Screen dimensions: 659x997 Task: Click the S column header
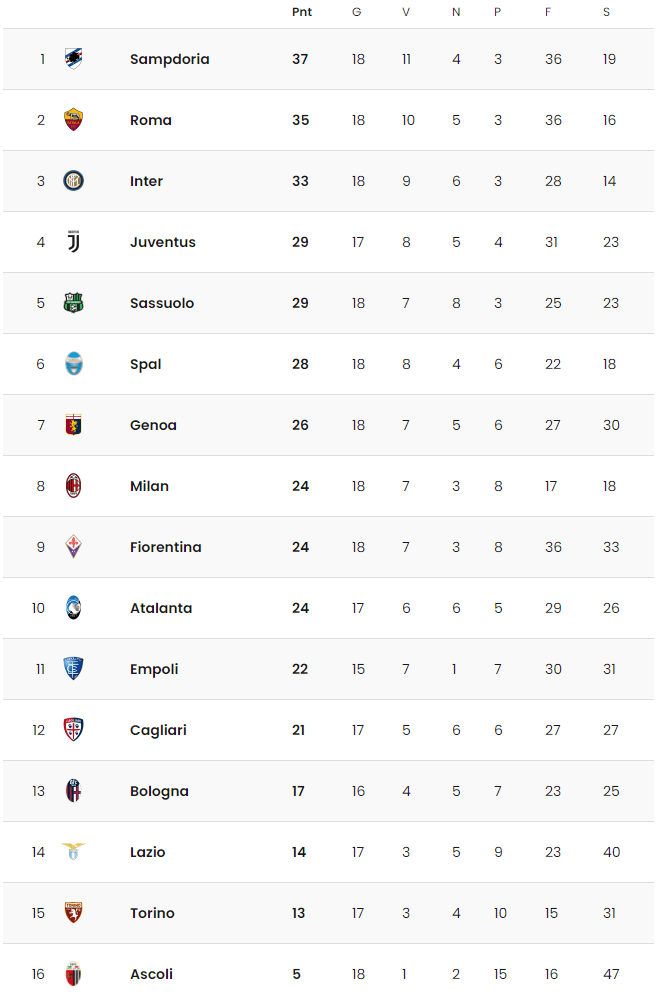606,12
